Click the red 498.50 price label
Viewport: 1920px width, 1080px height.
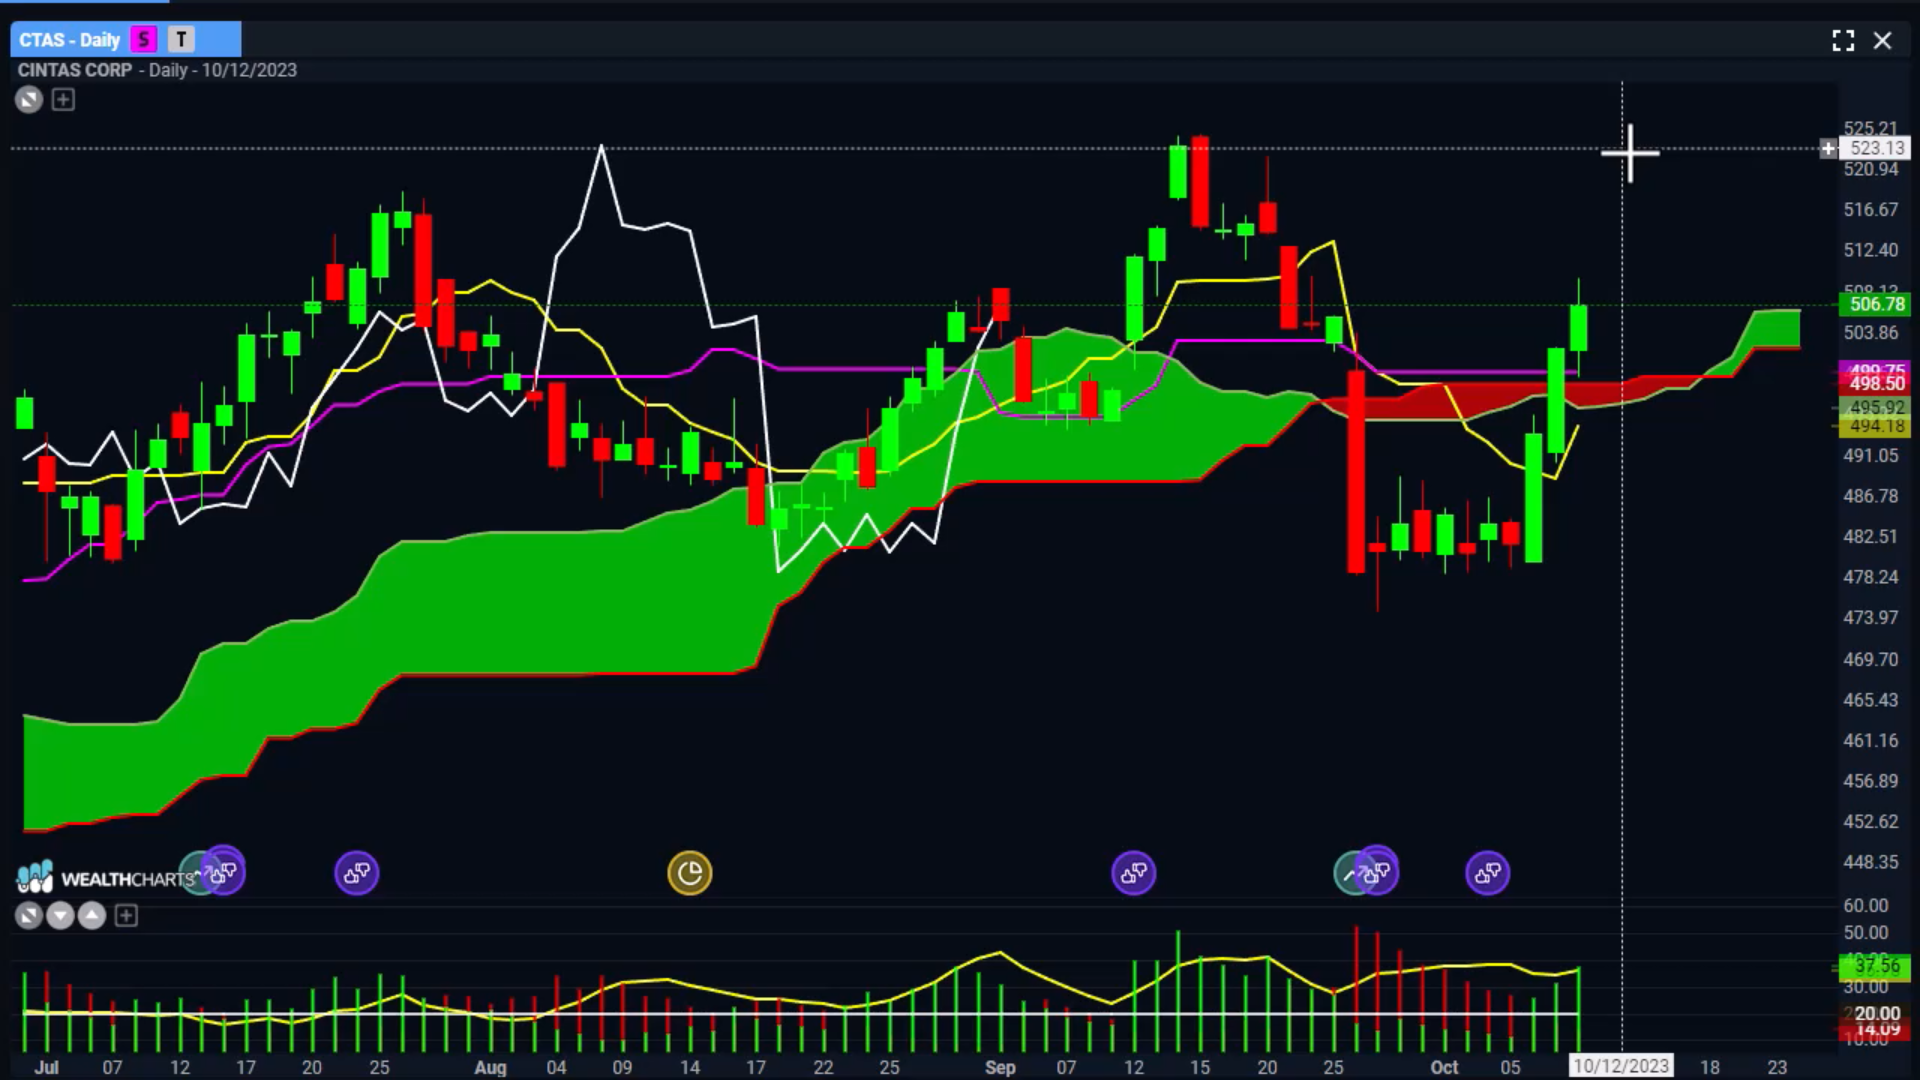pos(1876,384)
